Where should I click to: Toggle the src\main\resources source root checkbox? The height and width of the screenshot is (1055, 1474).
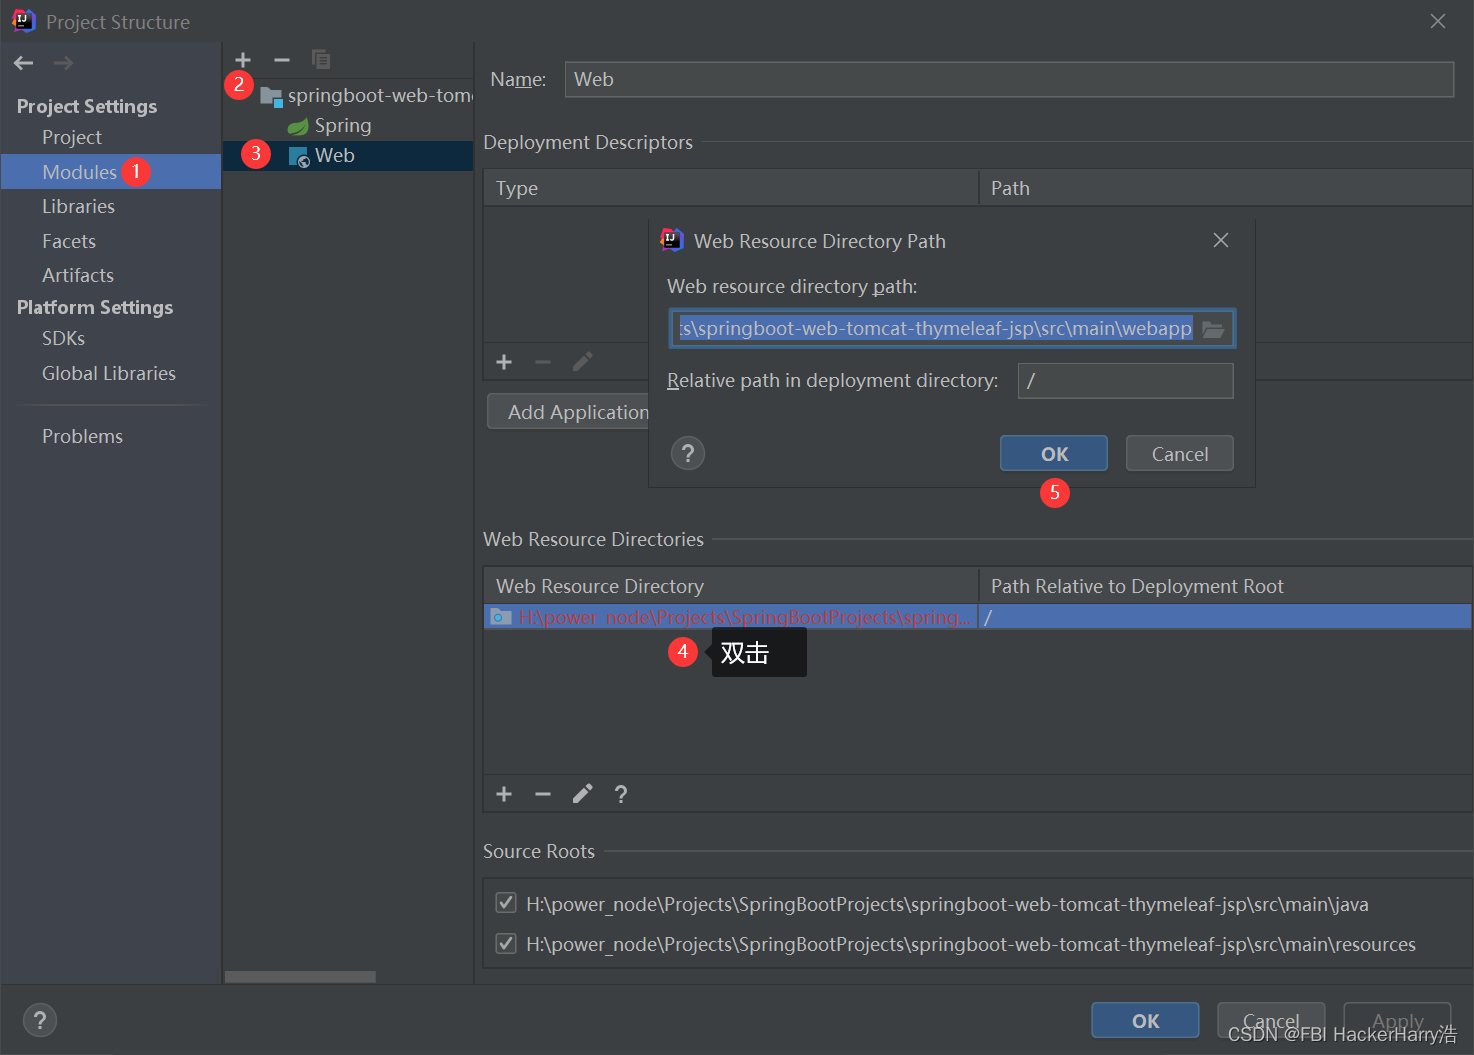[506, 943]
